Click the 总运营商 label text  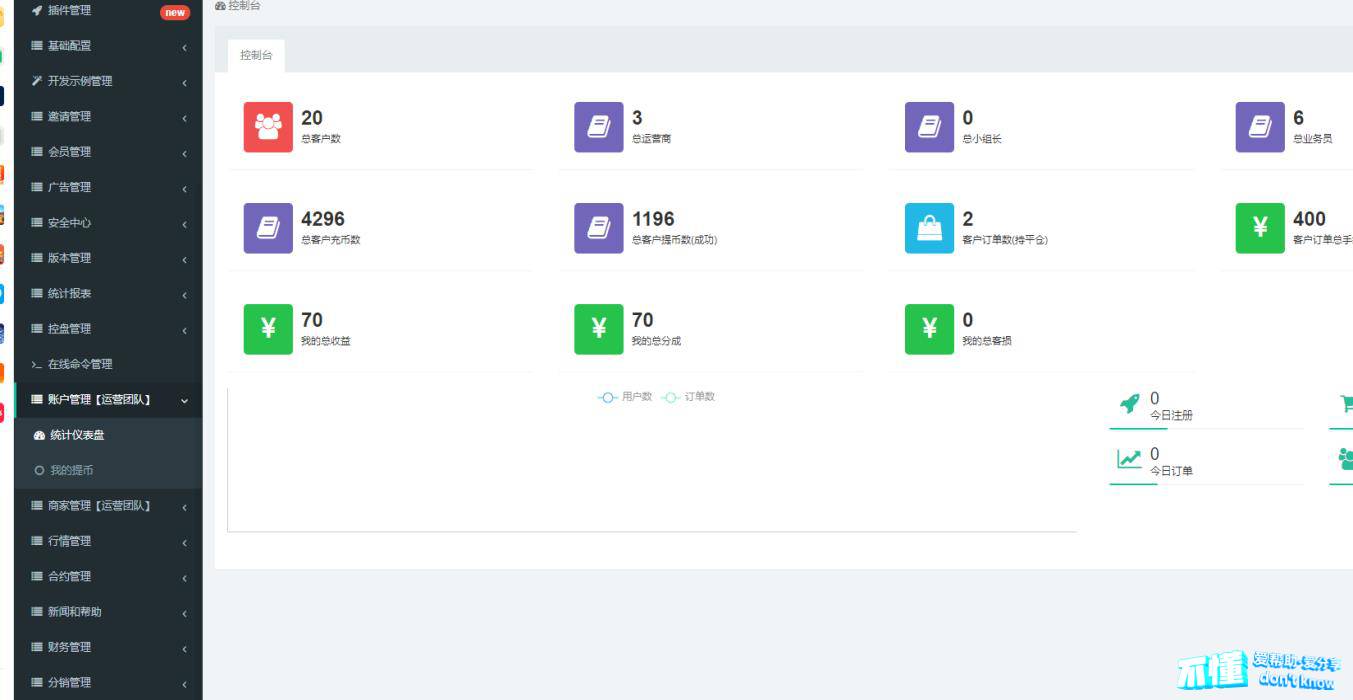(x=651, y=139)
